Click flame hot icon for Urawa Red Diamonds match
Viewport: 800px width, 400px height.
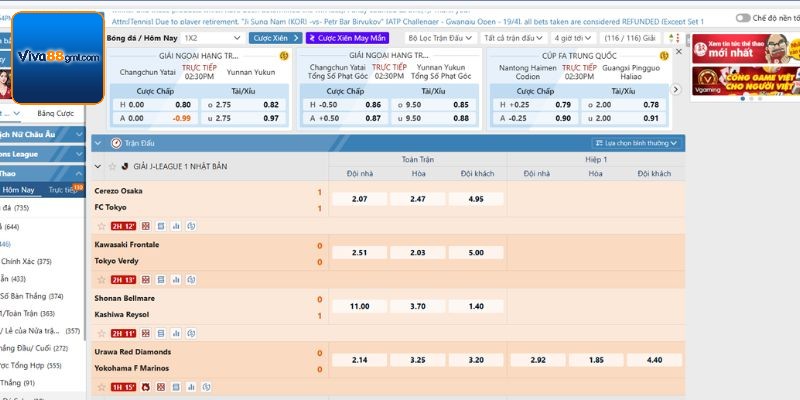[x=146, y=387]
